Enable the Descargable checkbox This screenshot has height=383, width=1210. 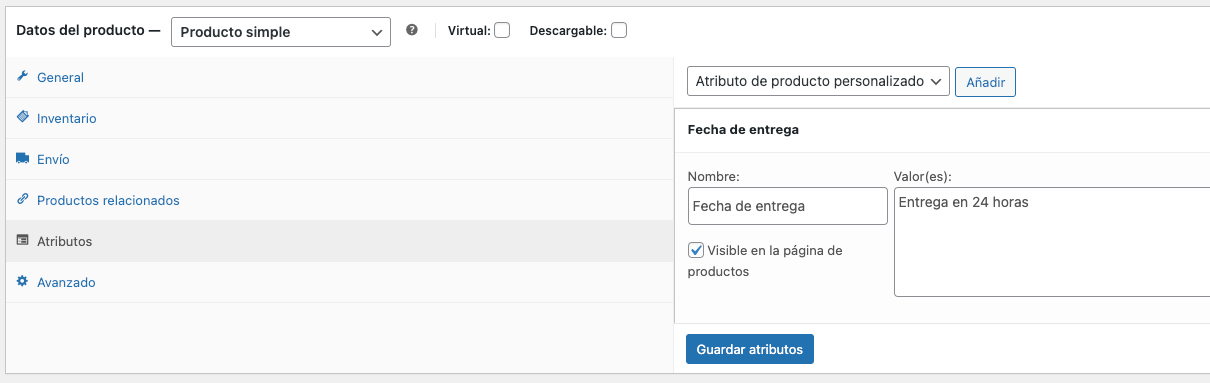(619, 30)
